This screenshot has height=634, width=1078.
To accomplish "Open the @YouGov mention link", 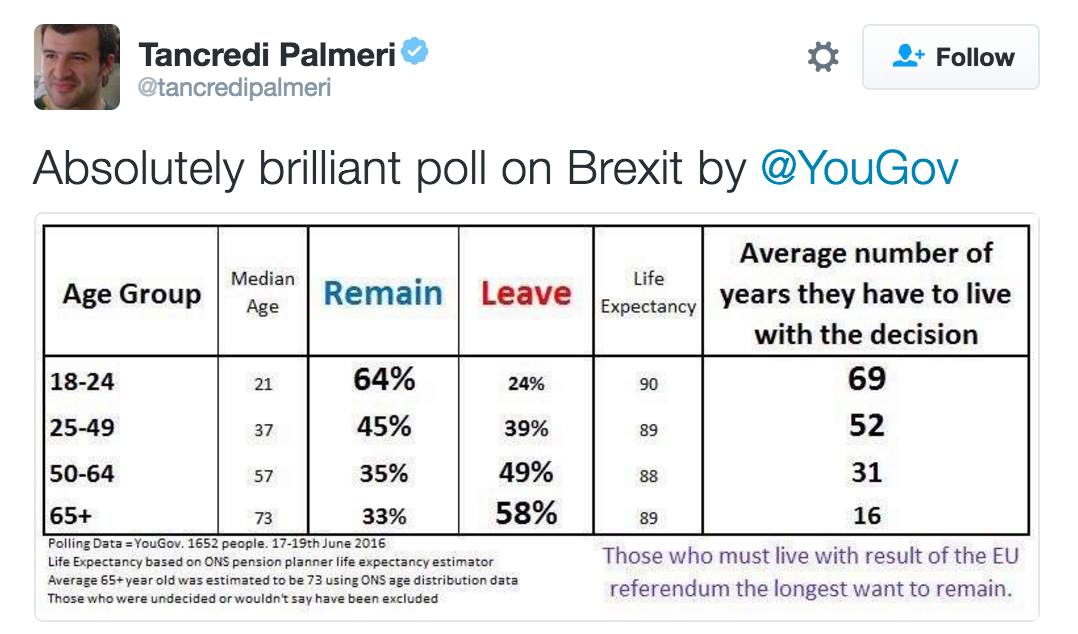I will coord(859,168).
